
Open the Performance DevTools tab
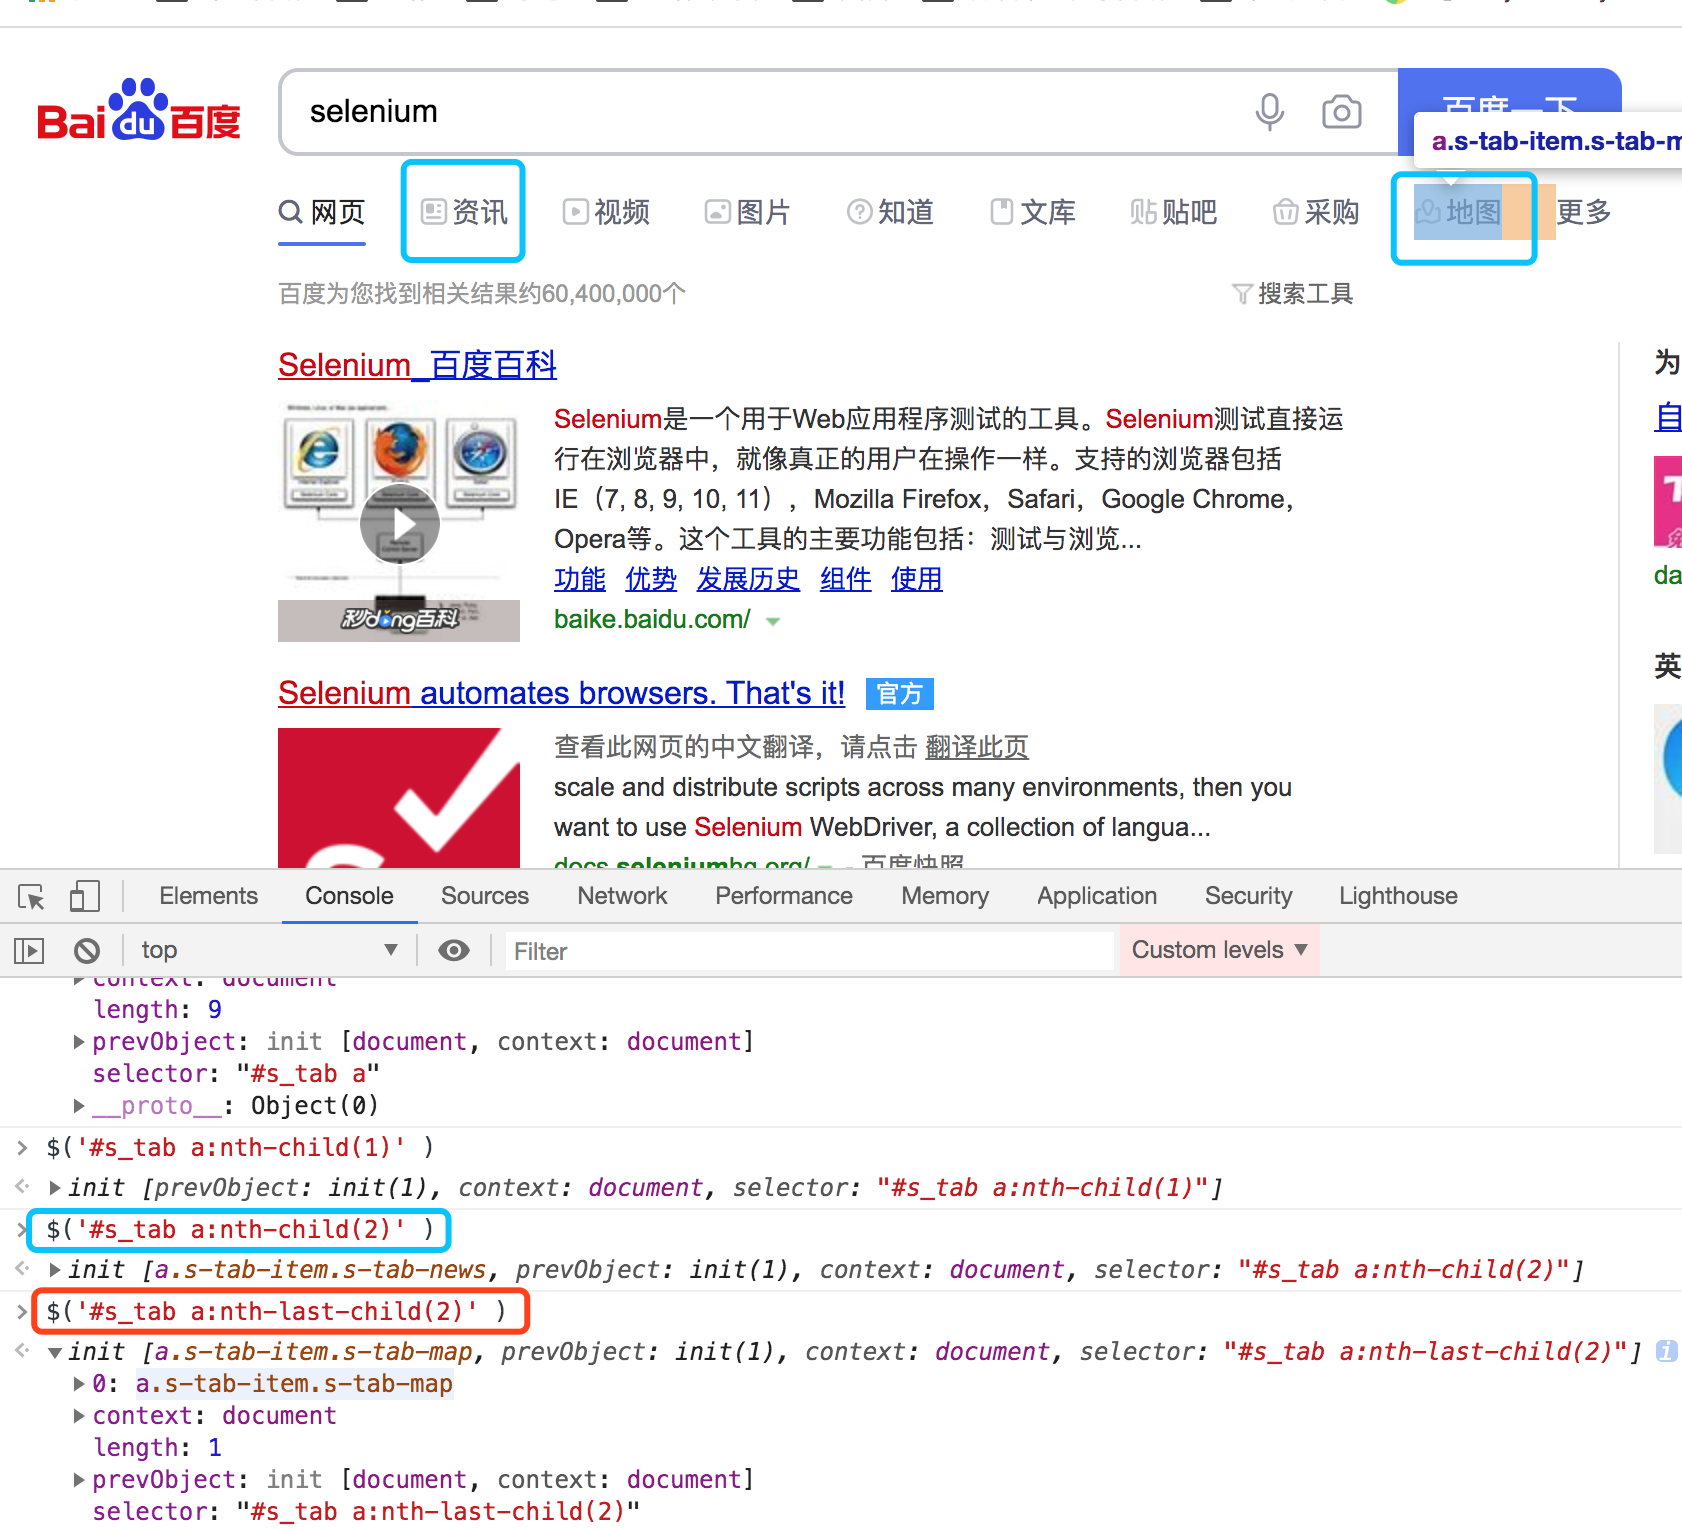tap(784, 896)
